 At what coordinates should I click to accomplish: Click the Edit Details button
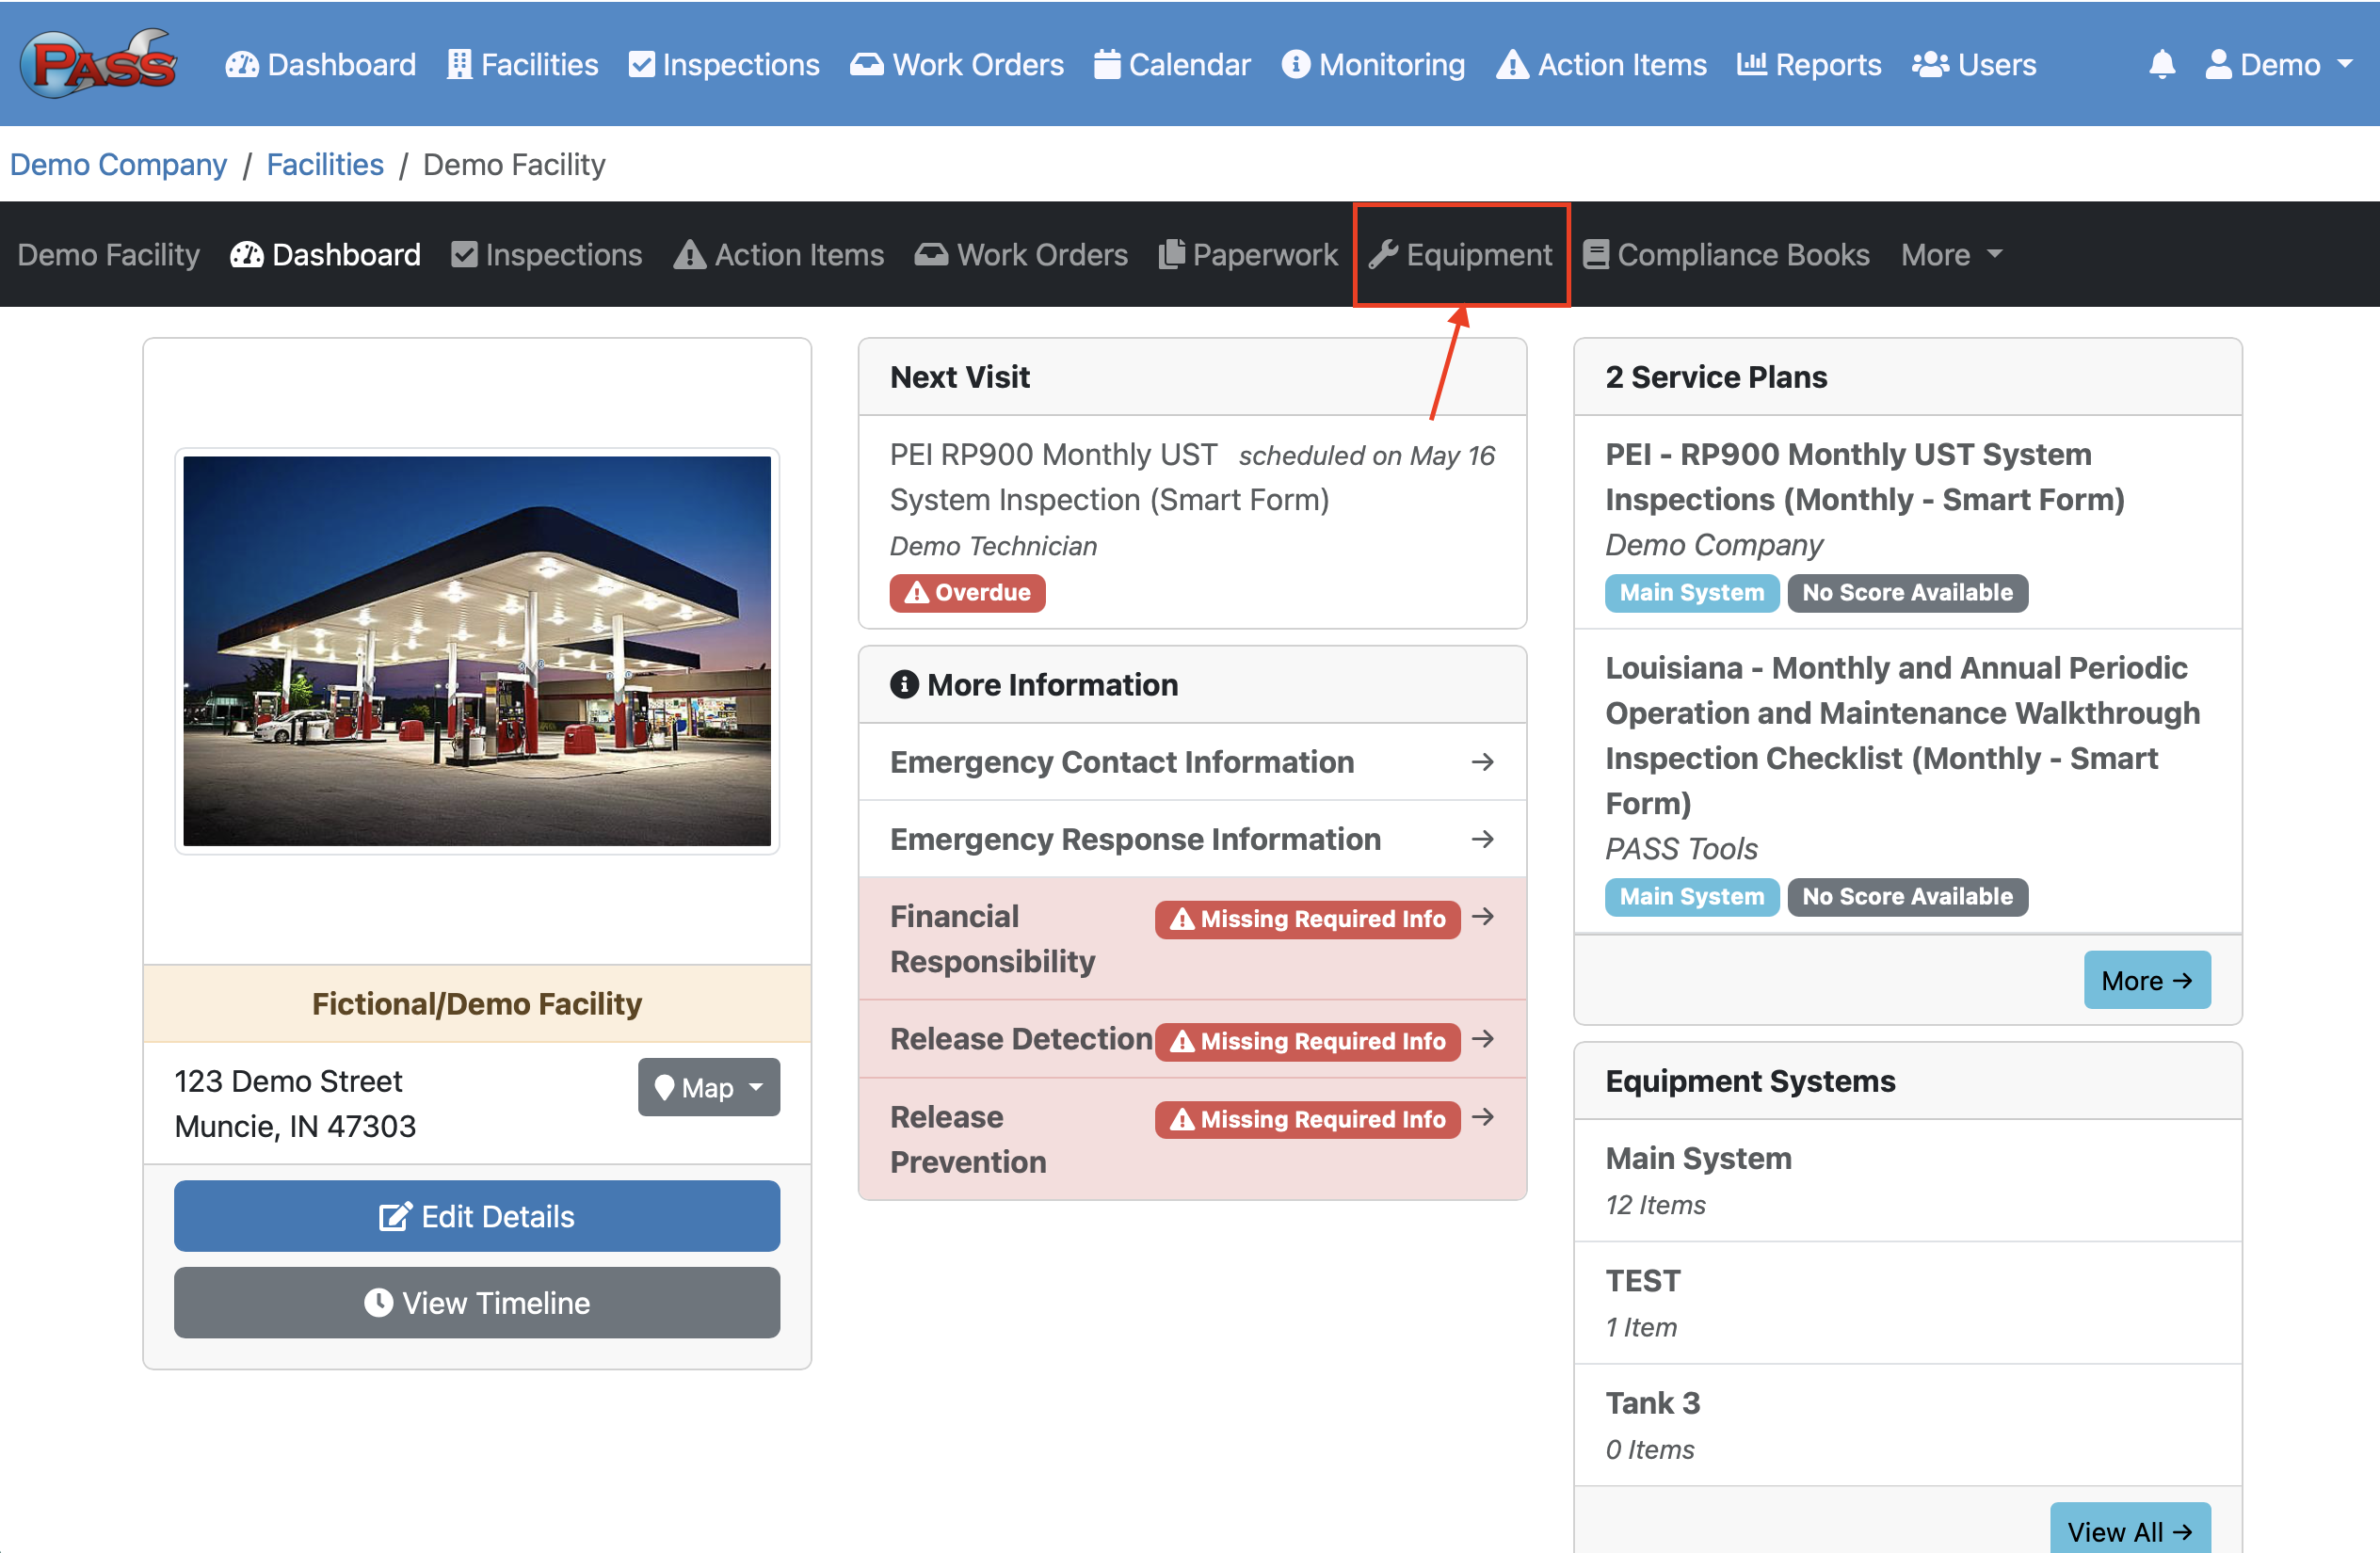click(x=476, y=1216)
